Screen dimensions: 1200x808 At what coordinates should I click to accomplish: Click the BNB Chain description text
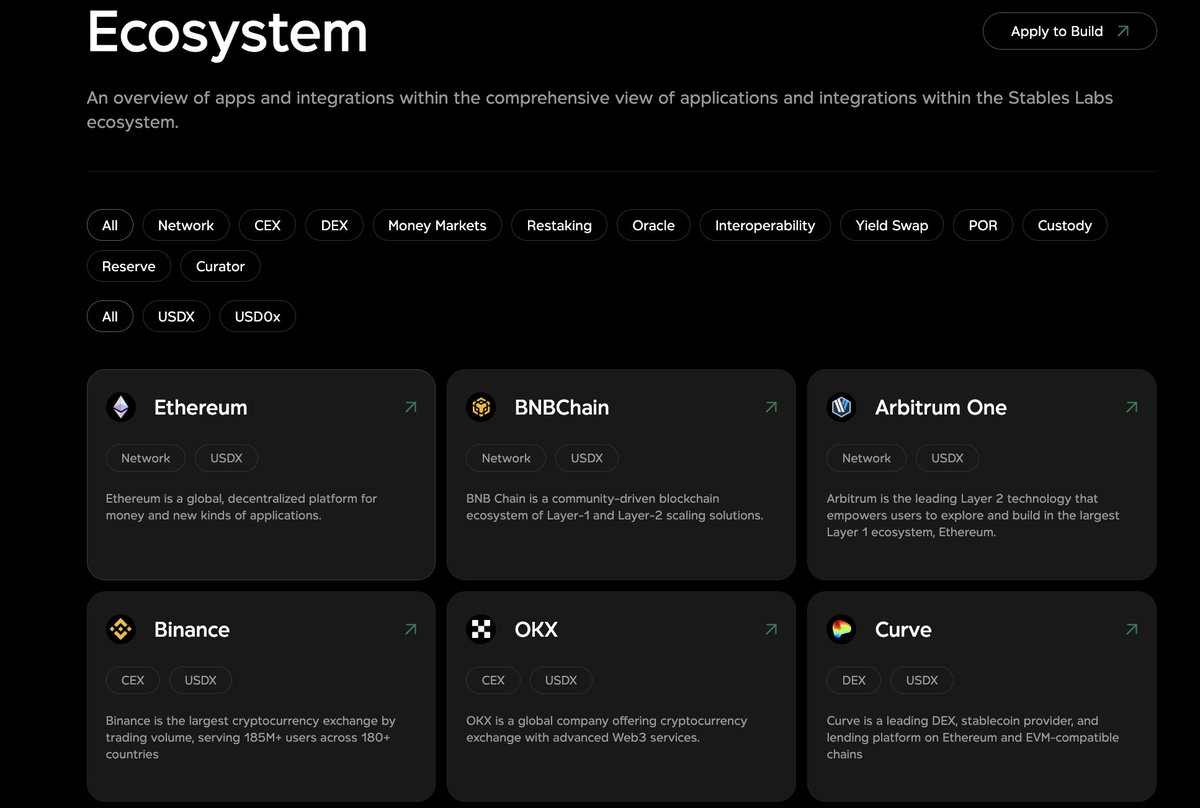pos(615,507)
